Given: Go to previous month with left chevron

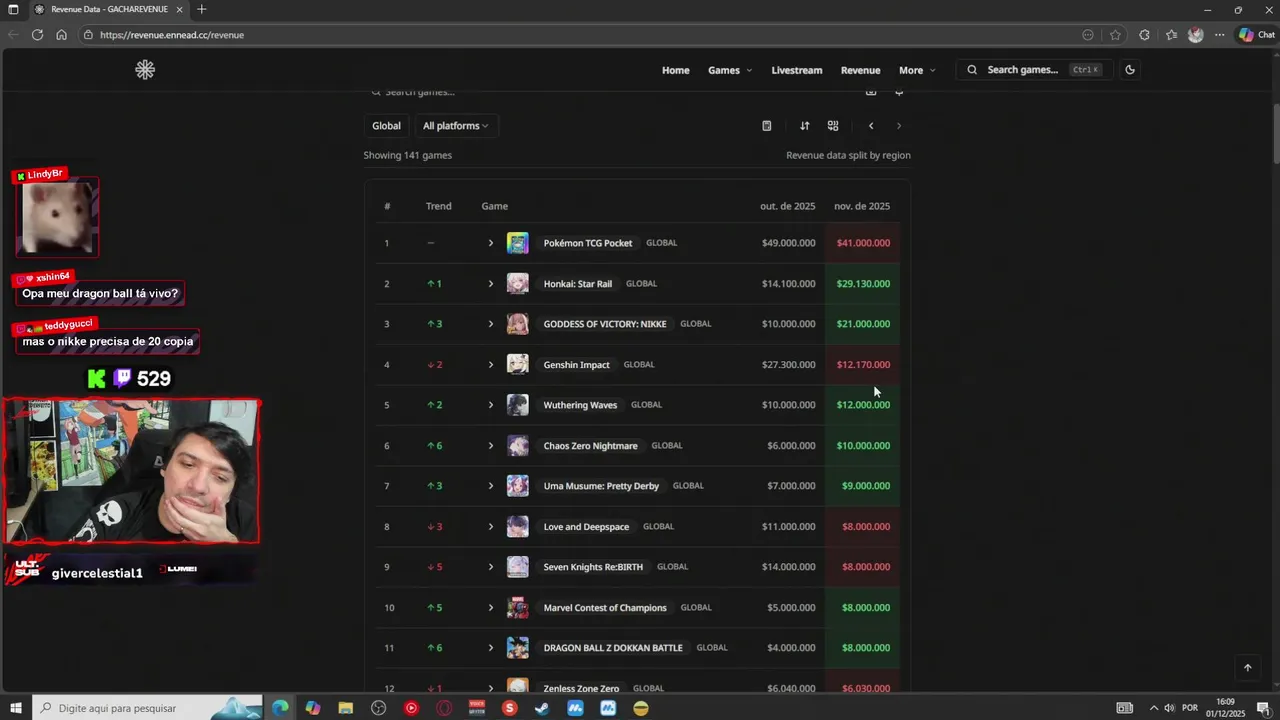Looking at the screenshot, I should tap(871, 126).
